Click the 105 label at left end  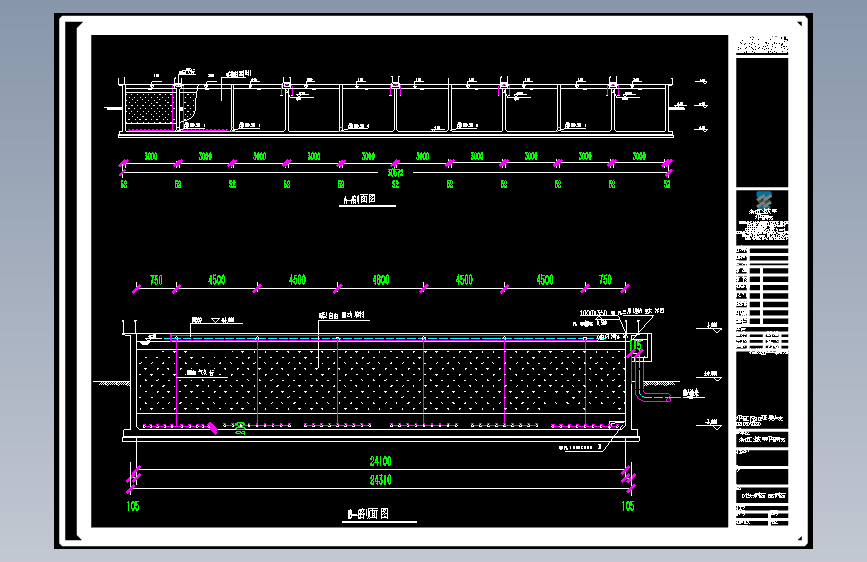click(133, 506)
